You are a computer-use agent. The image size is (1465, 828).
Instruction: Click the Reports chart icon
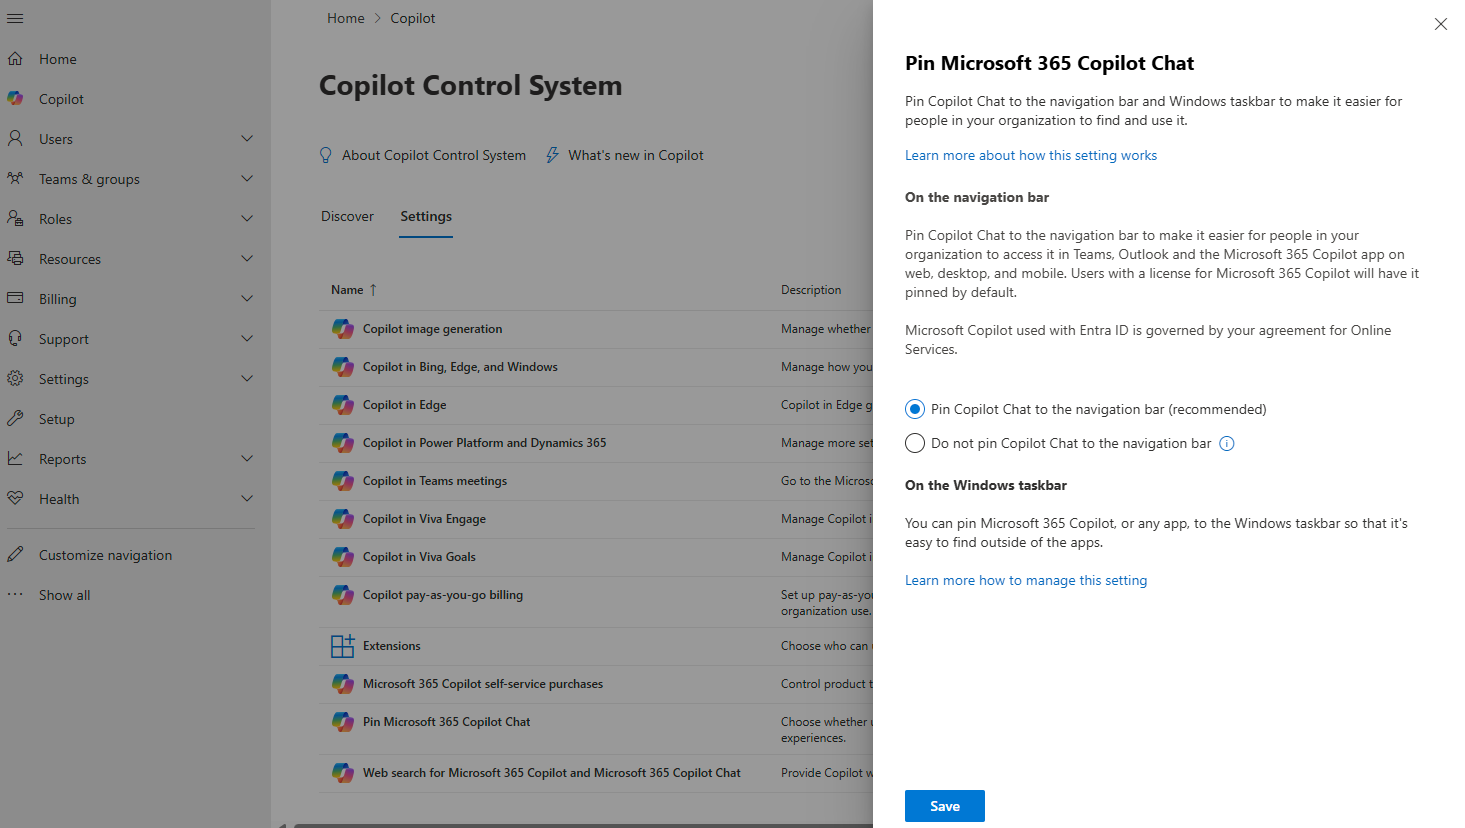pos(15,459)
